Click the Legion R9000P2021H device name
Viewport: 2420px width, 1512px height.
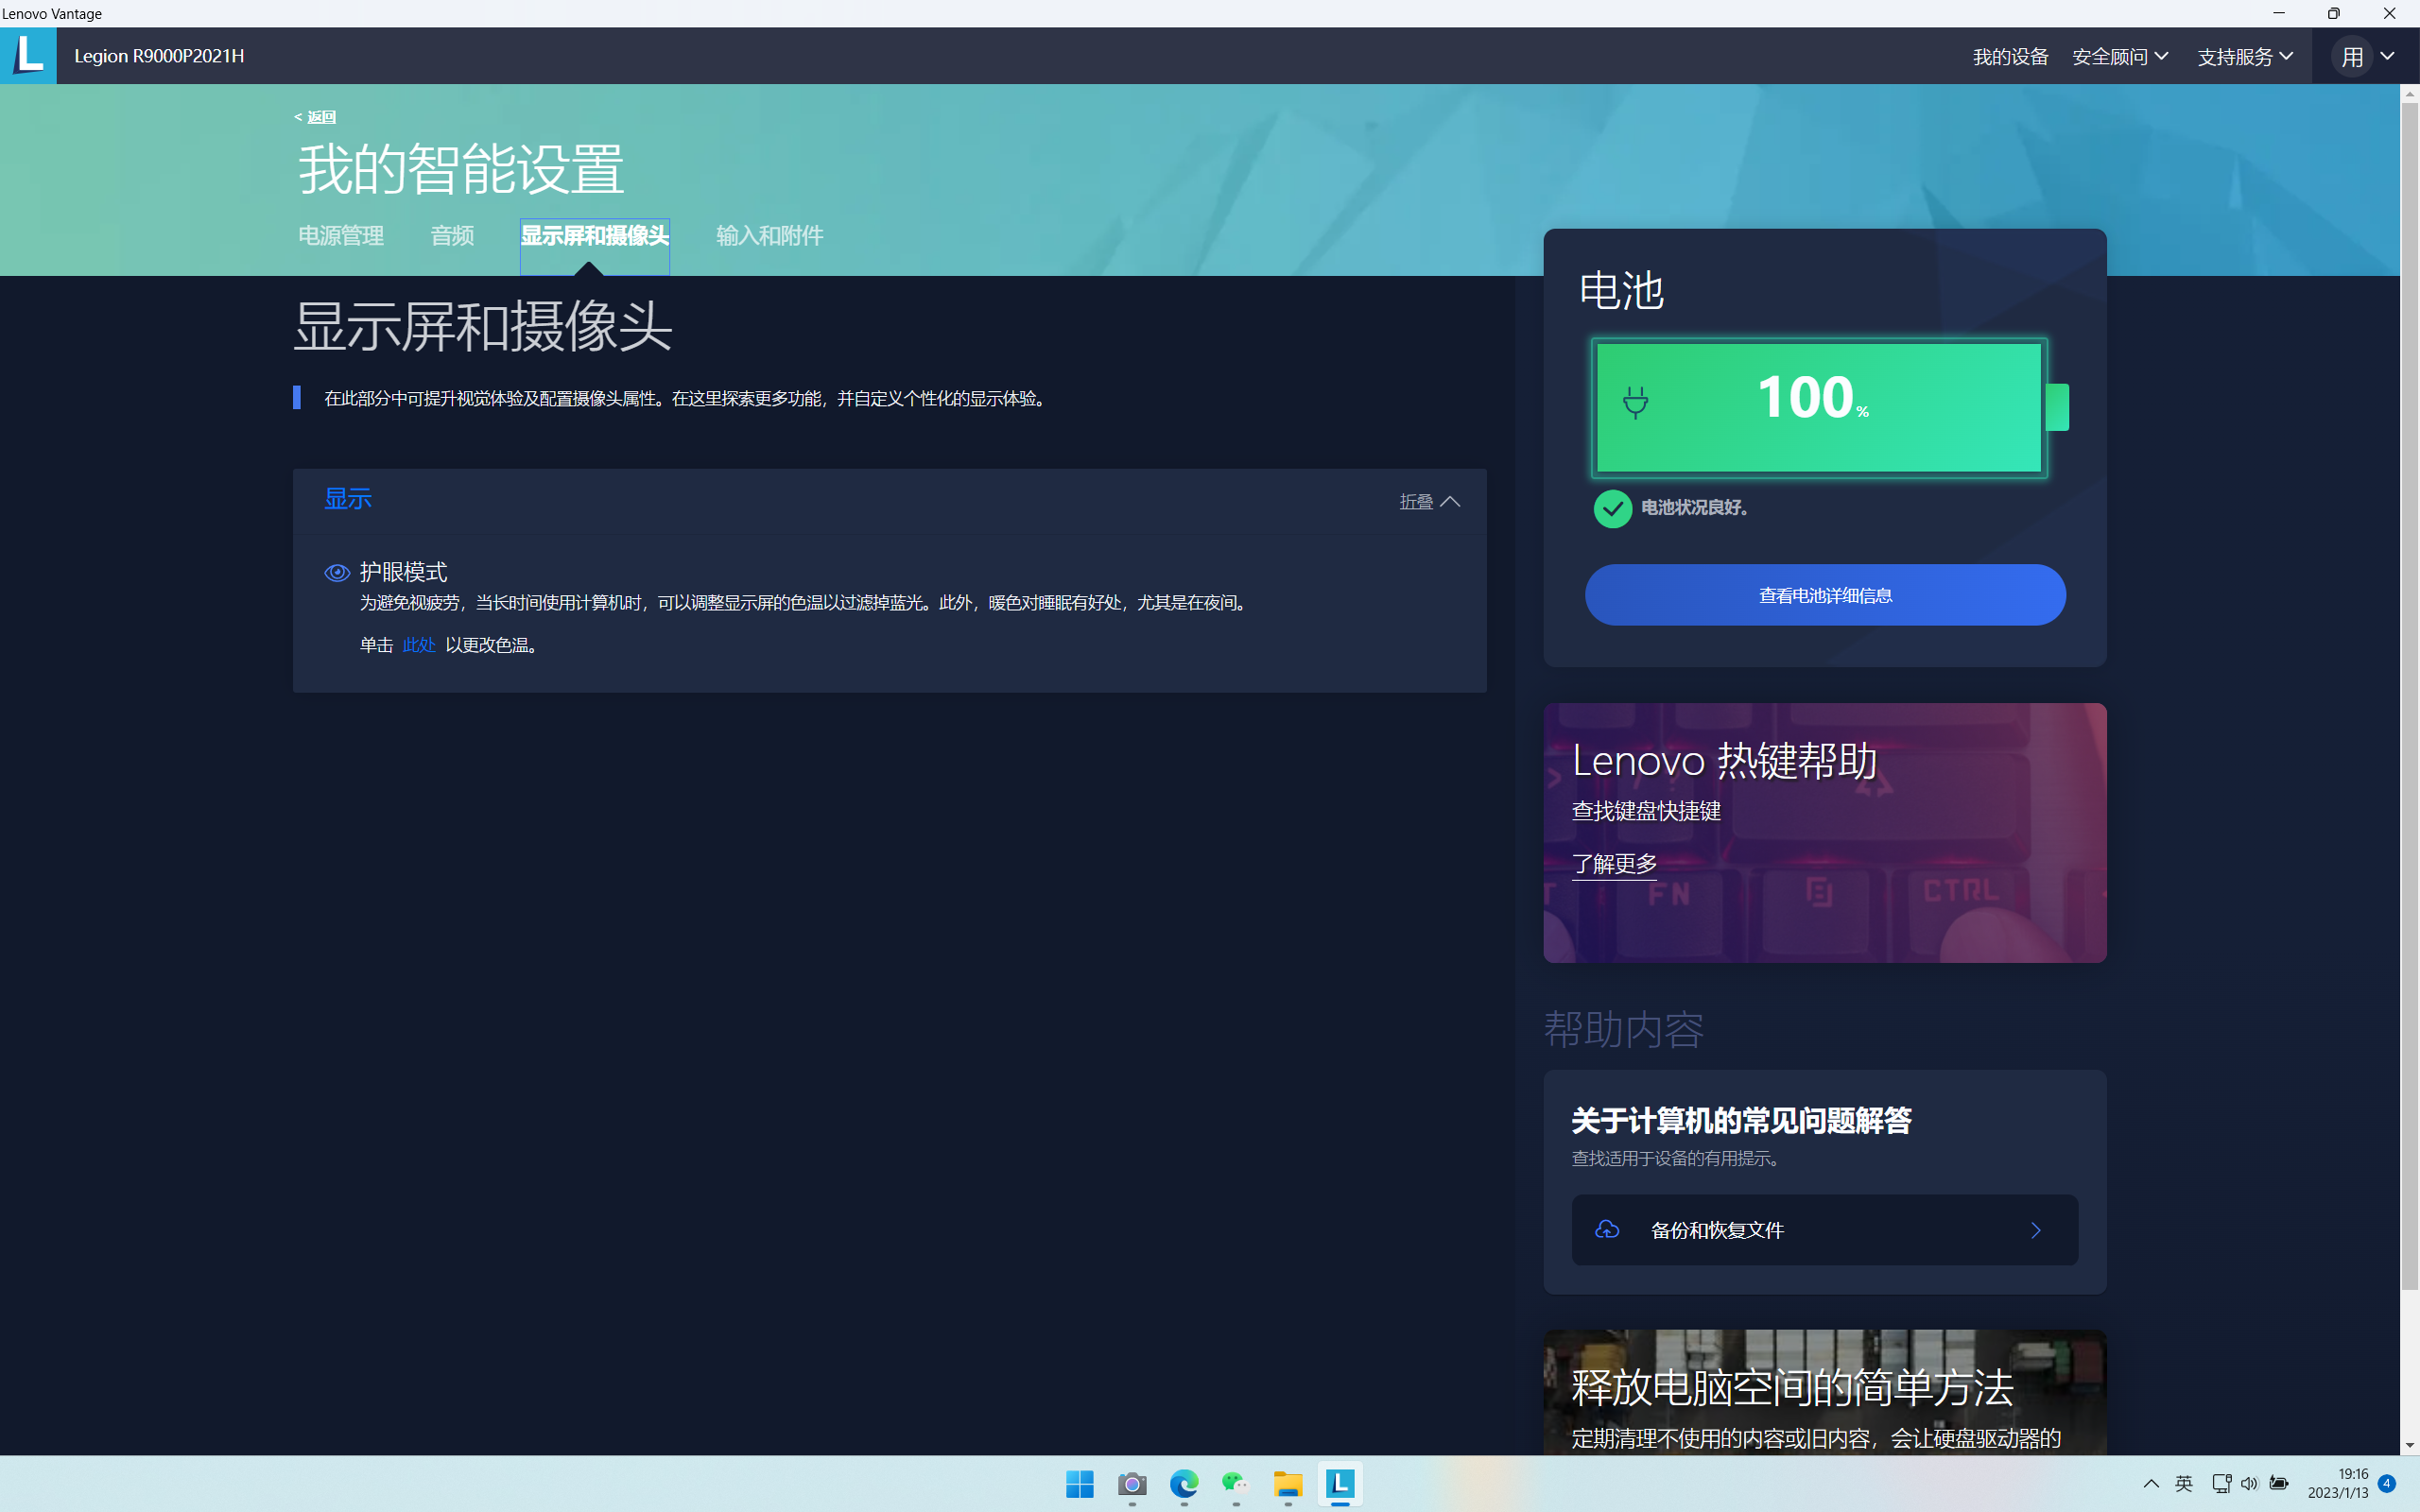point(159,56)
